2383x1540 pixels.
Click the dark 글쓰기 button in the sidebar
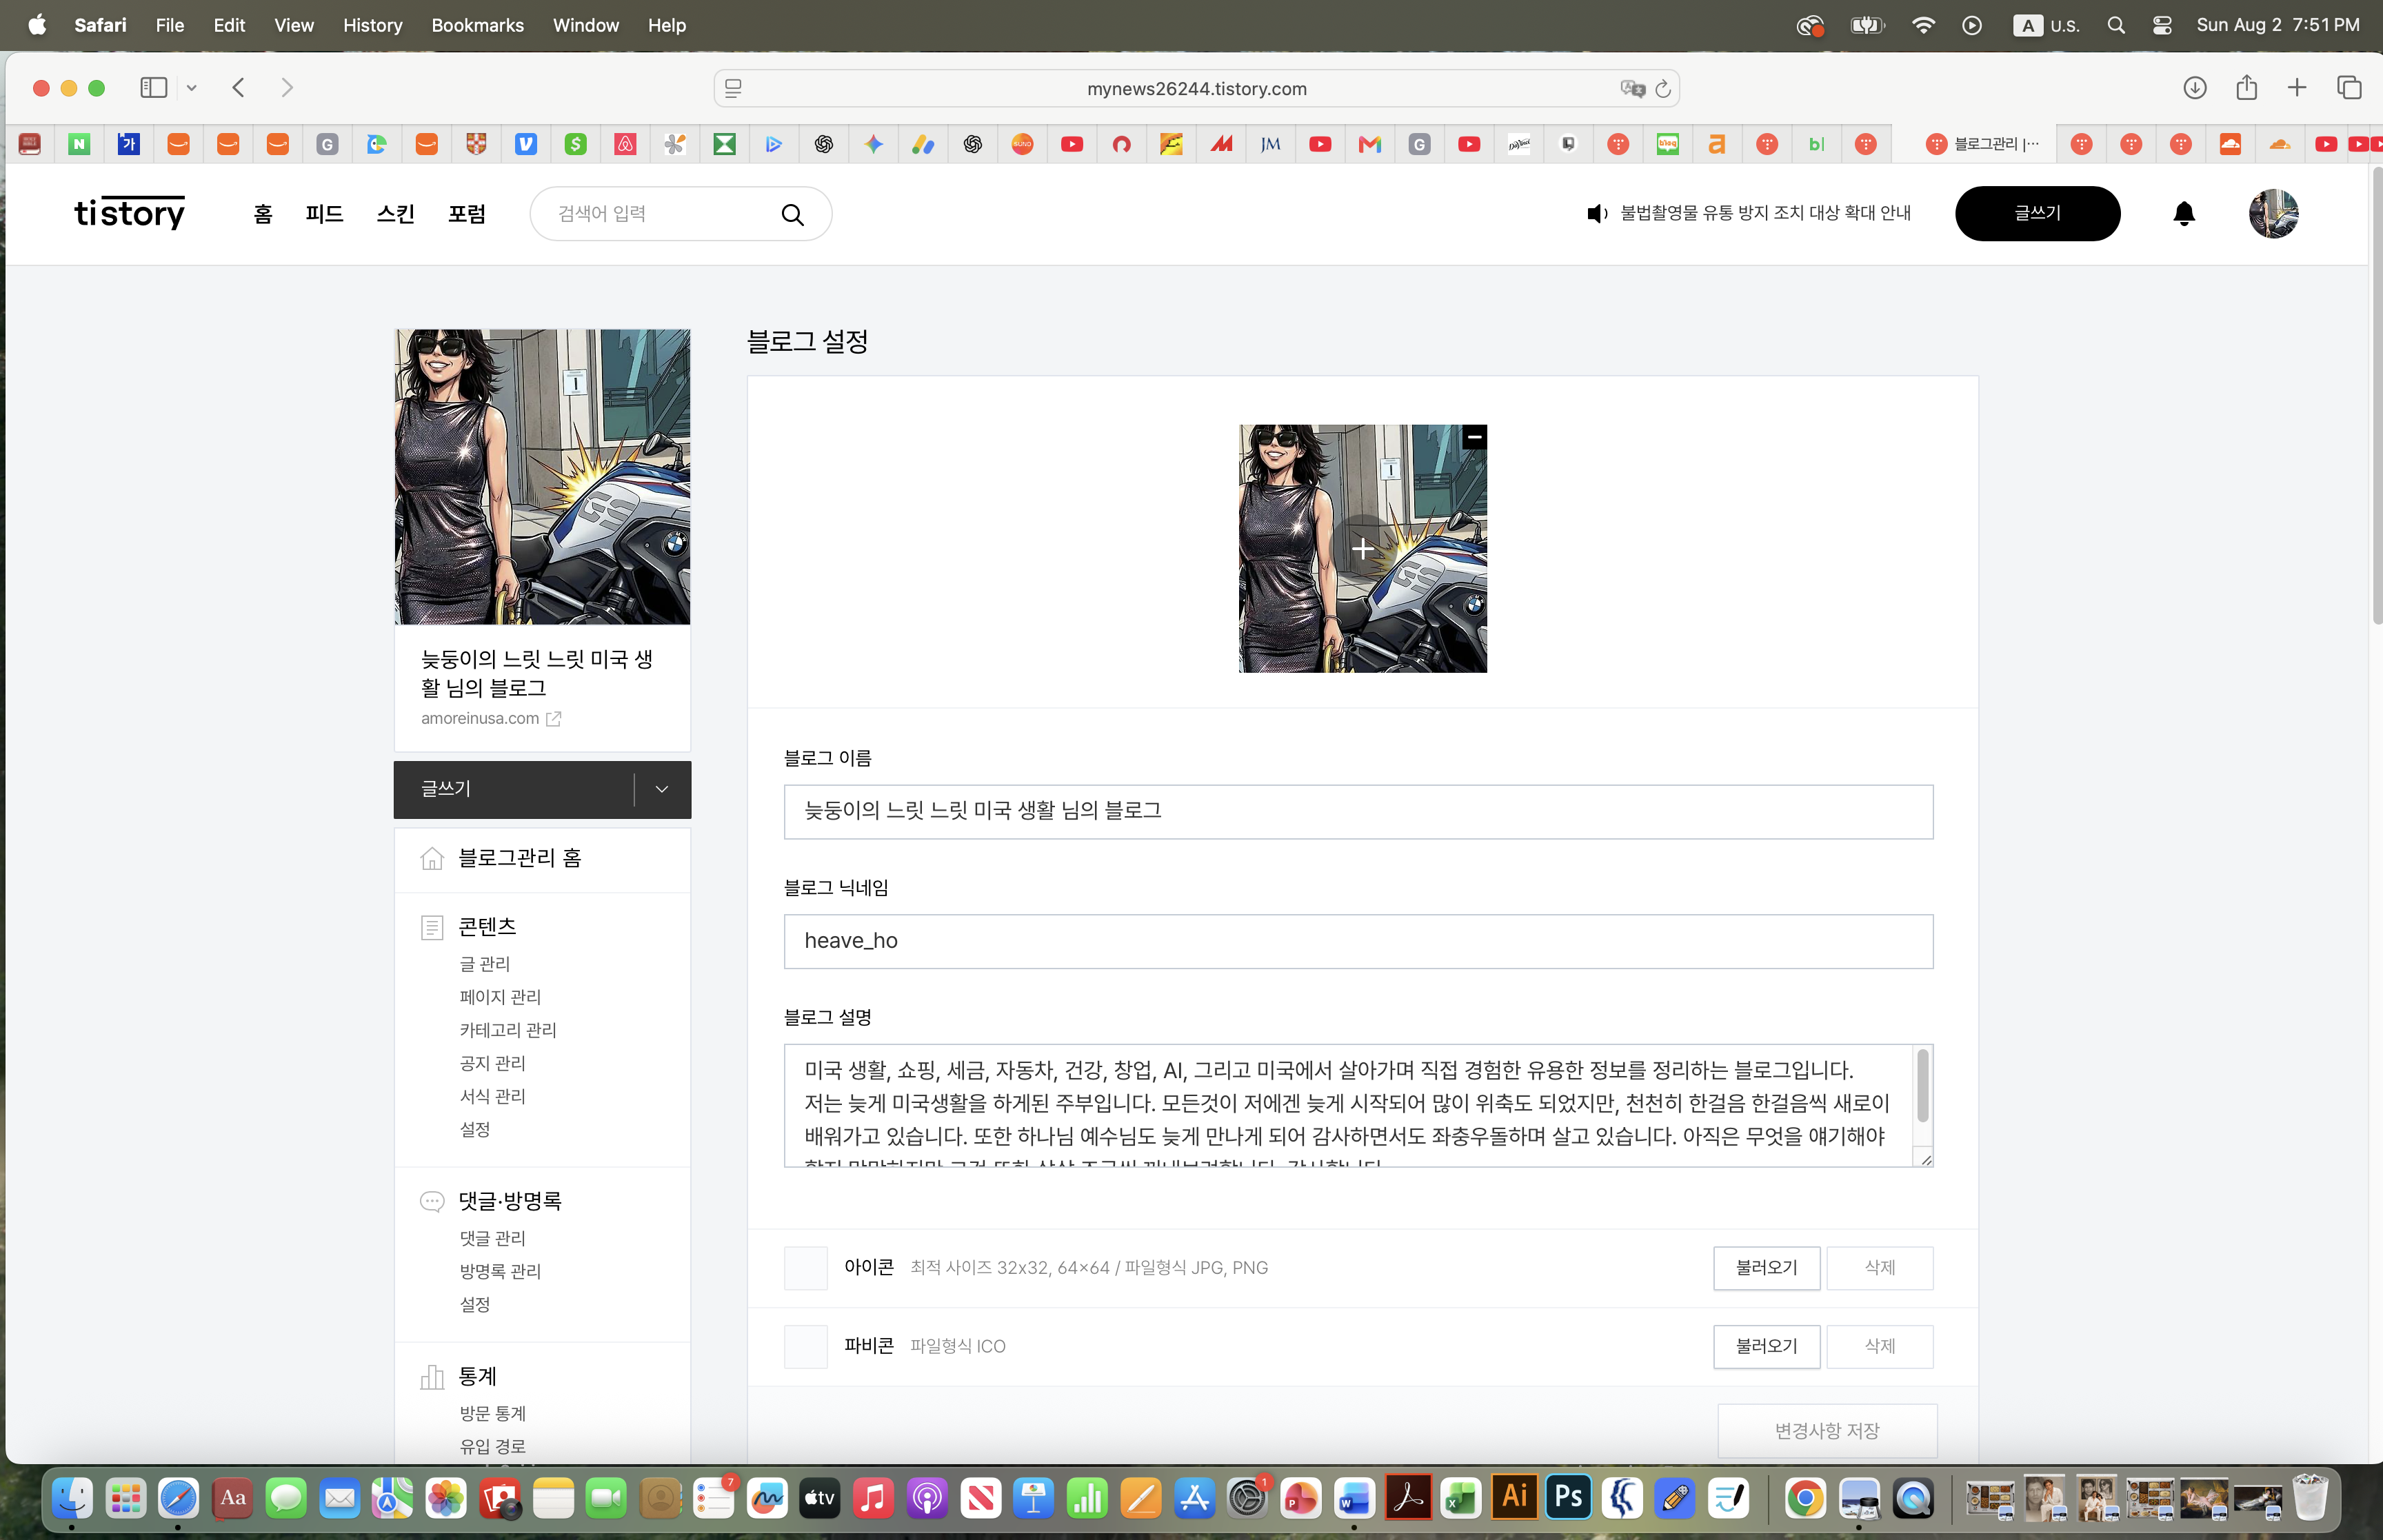(x=514, y=789)
